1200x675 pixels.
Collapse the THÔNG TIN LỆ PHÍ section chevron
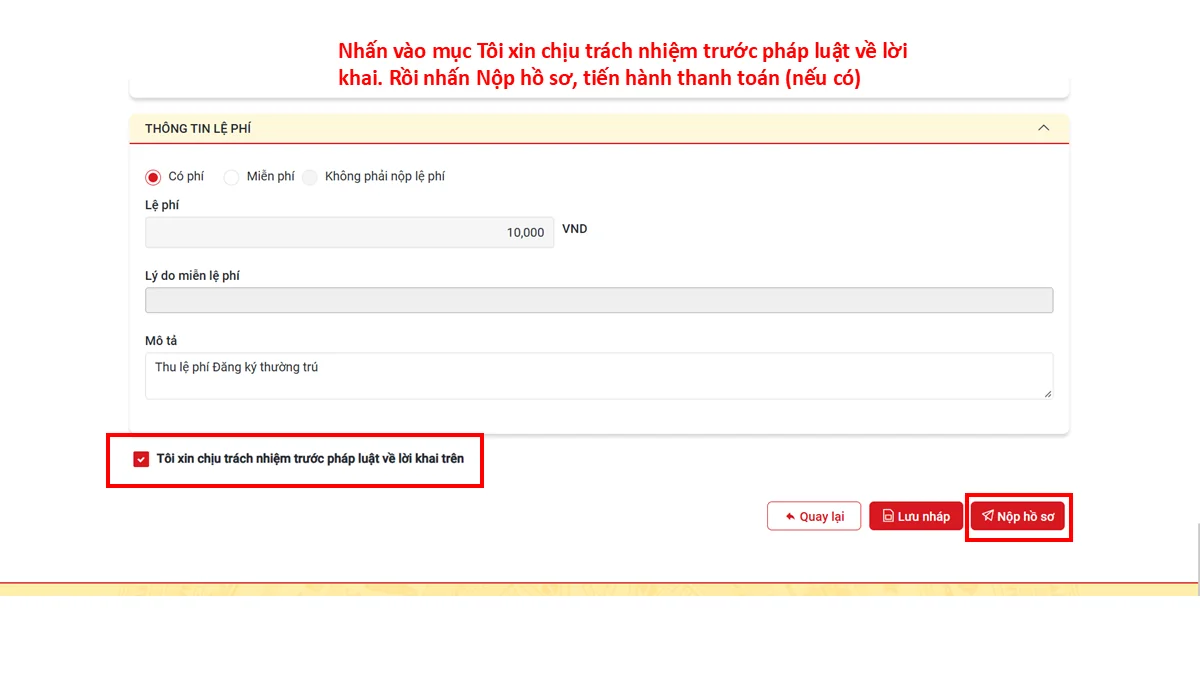pos(1044,128)
